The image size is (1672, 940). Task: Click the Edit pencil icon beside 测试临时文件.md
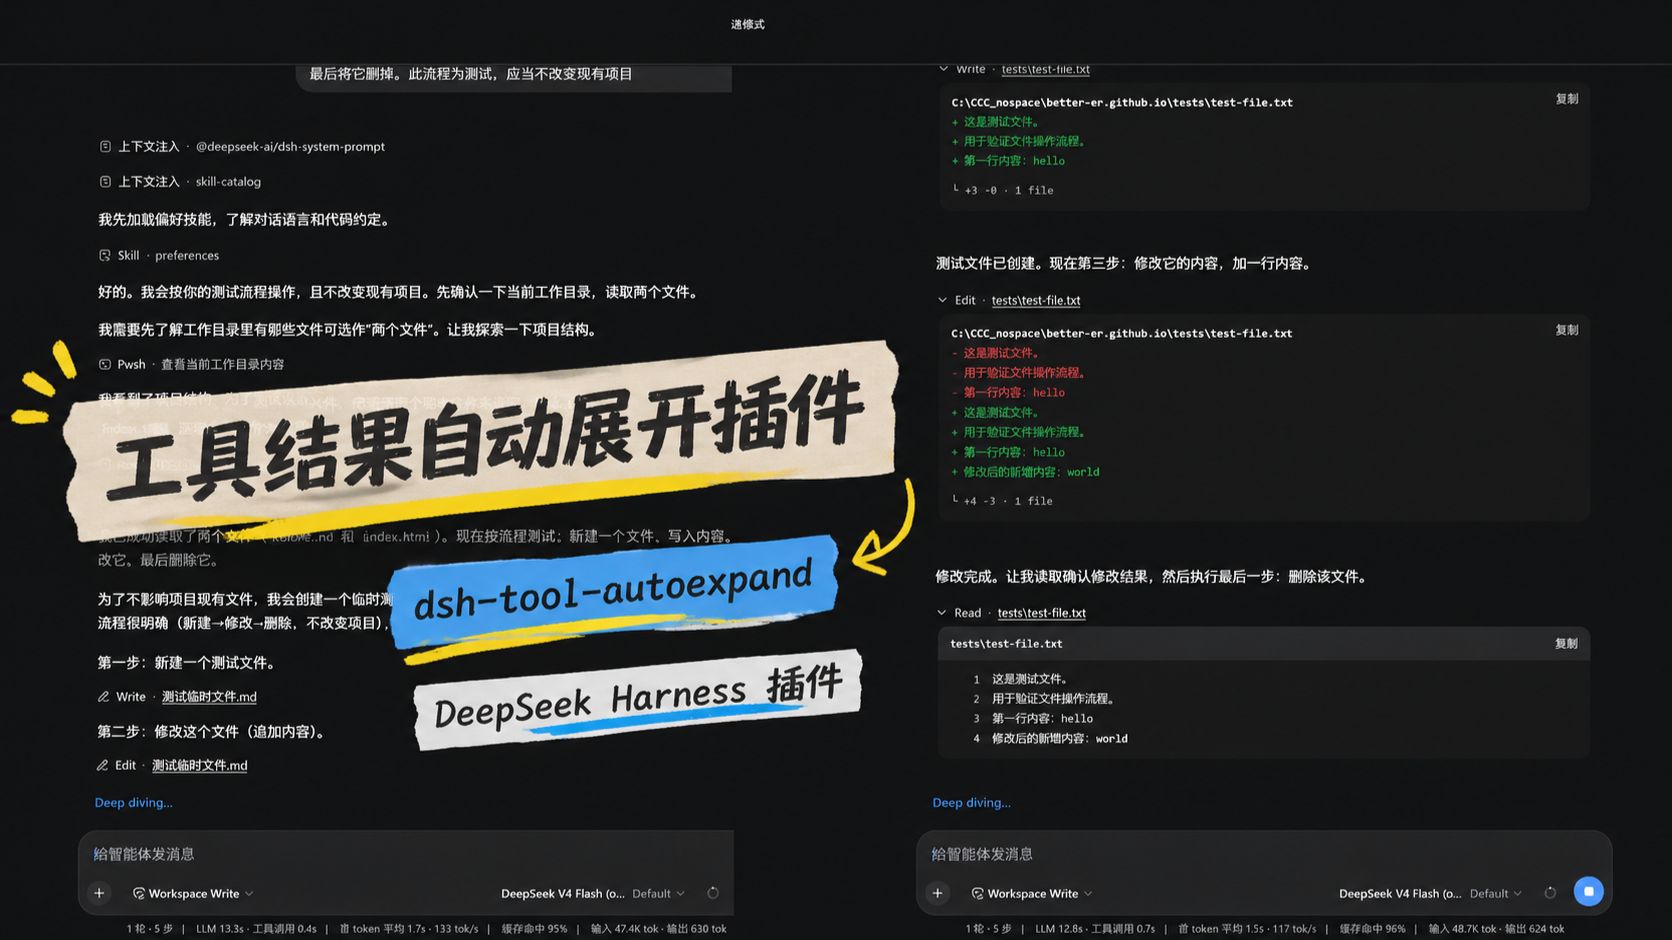102,765
